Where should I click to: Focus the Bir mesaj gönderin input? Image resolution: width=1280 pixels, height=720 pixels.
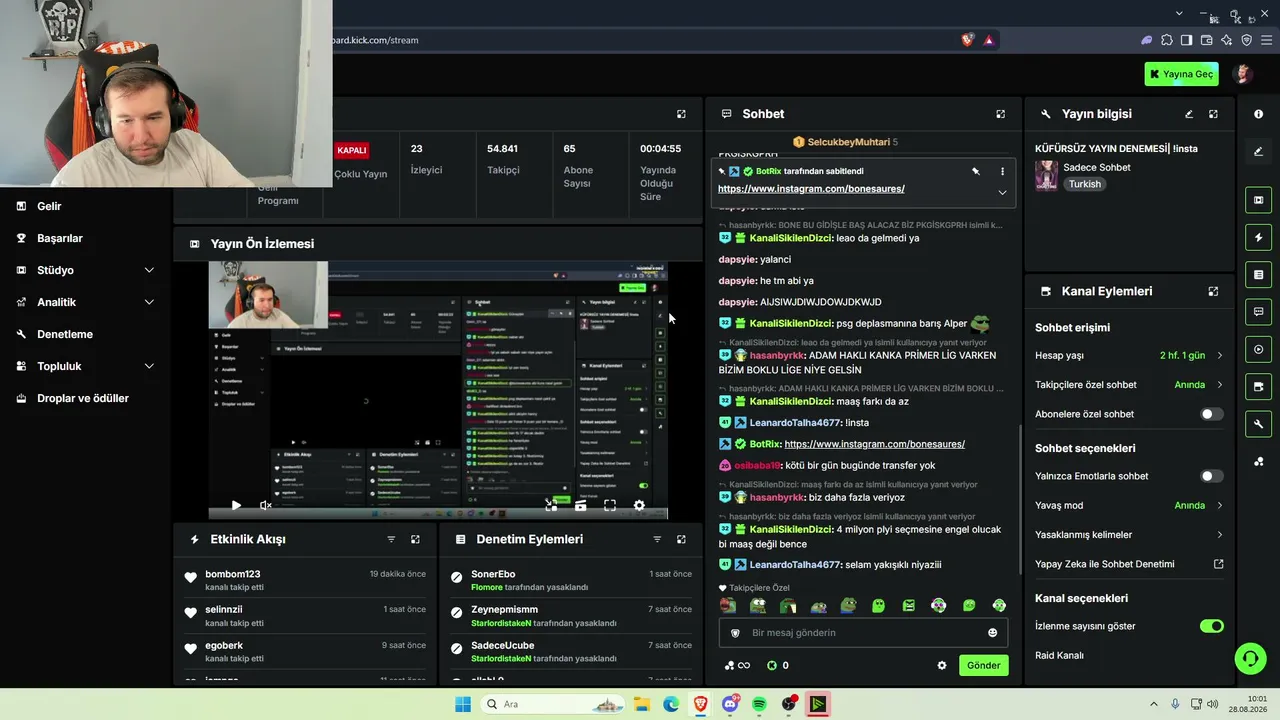(x=865, y=632)
